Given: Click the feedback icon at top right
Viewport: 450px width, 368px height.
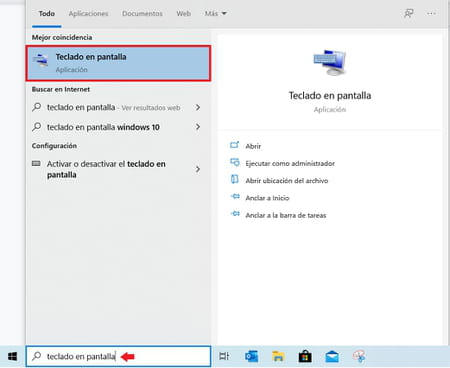Looking at the screenshot, I should (409, 13).
